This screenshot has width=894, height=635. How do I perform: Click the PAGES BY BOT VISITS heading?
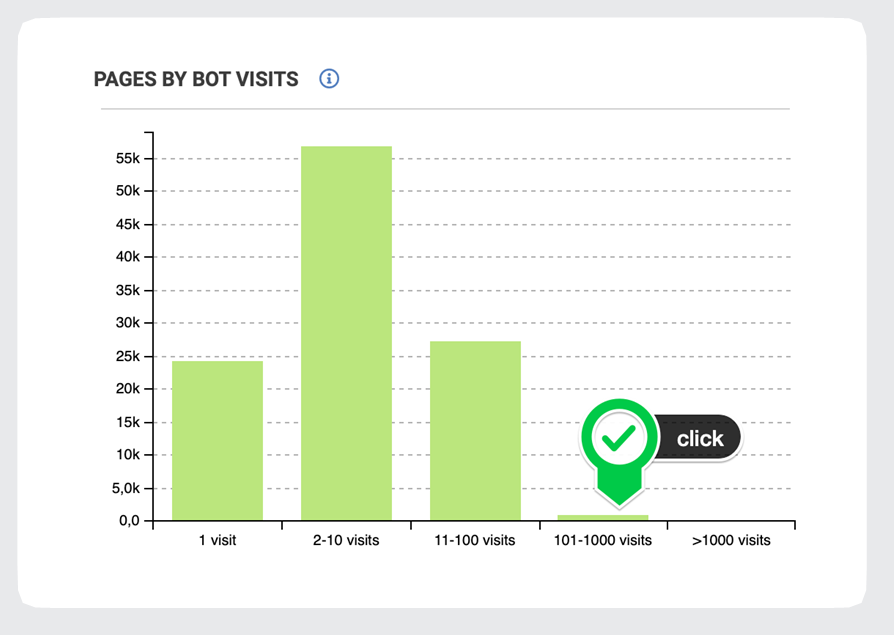[196, 79]
